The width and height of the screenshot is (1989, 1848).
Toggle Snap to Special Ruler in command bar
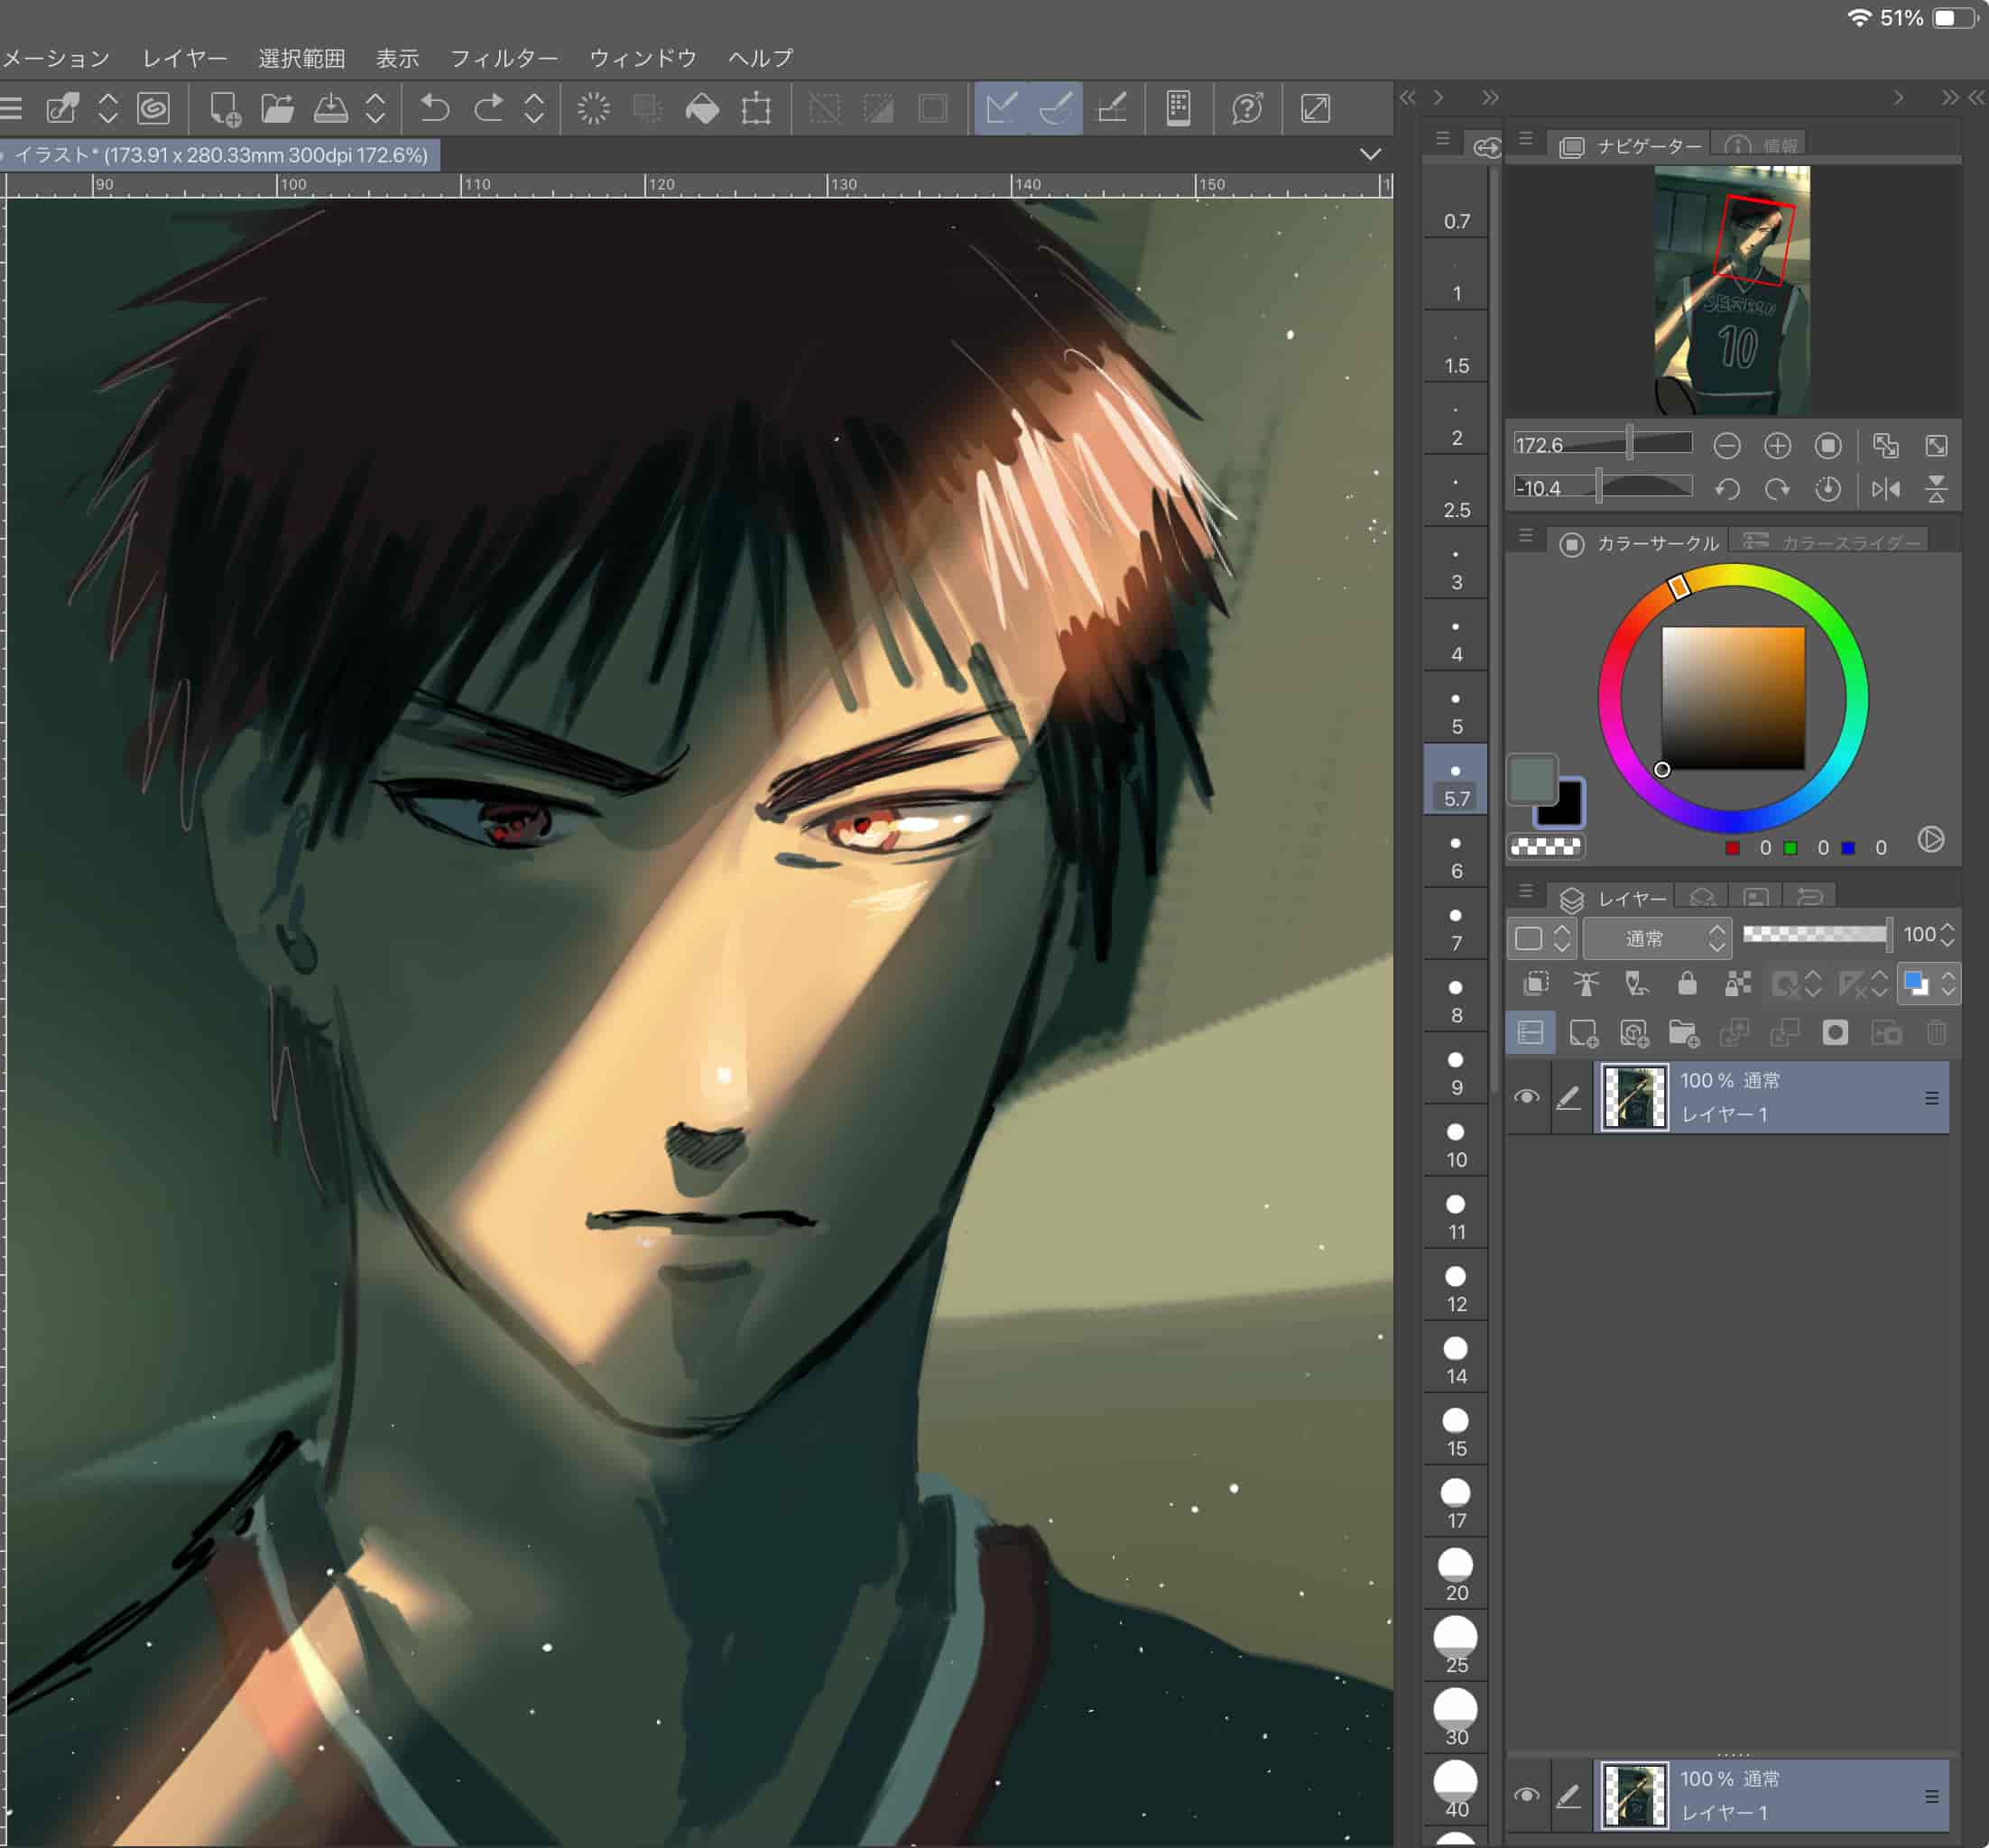1056,108
